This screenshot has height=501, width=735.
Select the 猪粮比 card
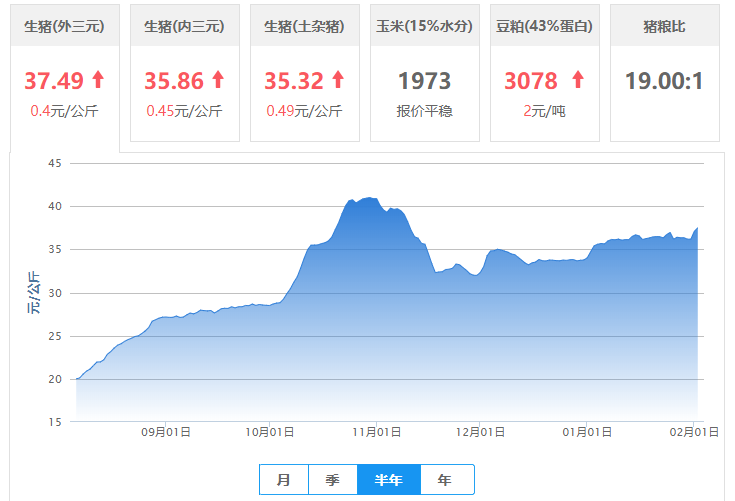[x=665, y=73]
